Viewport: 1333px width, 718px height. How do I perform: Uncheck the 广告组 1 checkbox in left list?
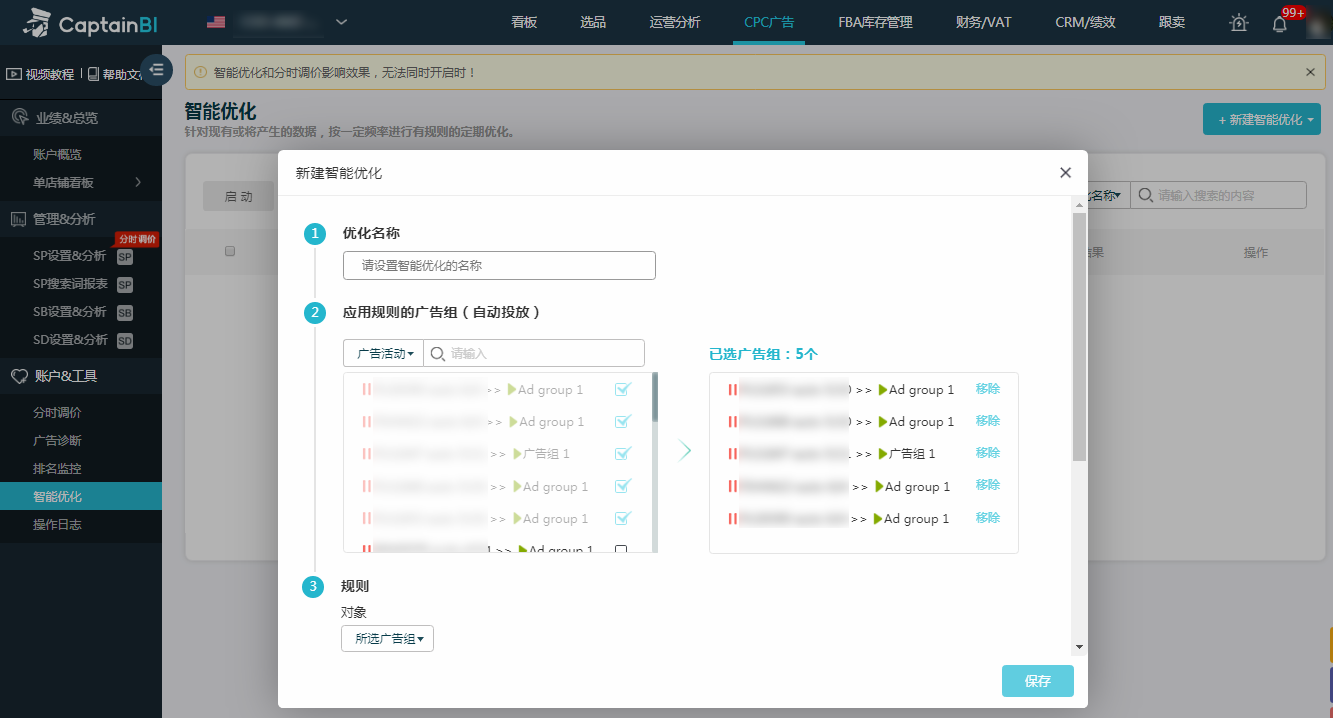pos(623,453)
